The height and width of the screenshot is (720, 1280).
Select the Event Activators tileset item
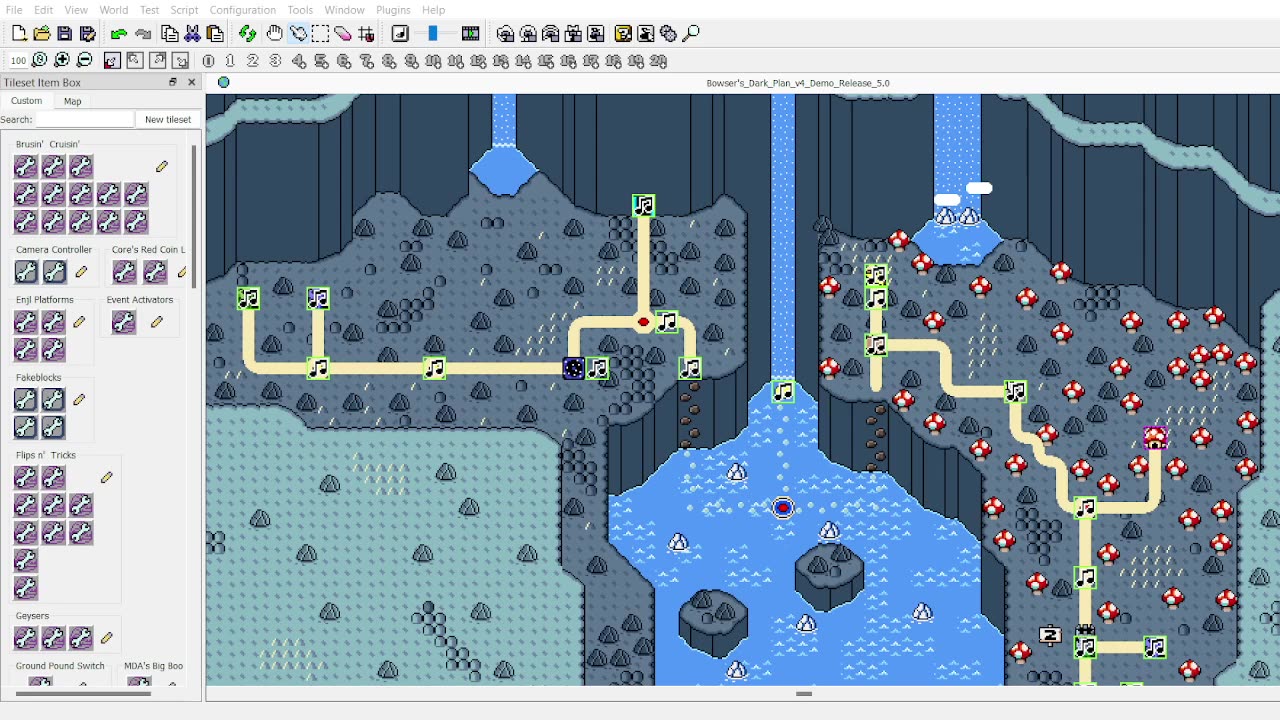[123, 322]
